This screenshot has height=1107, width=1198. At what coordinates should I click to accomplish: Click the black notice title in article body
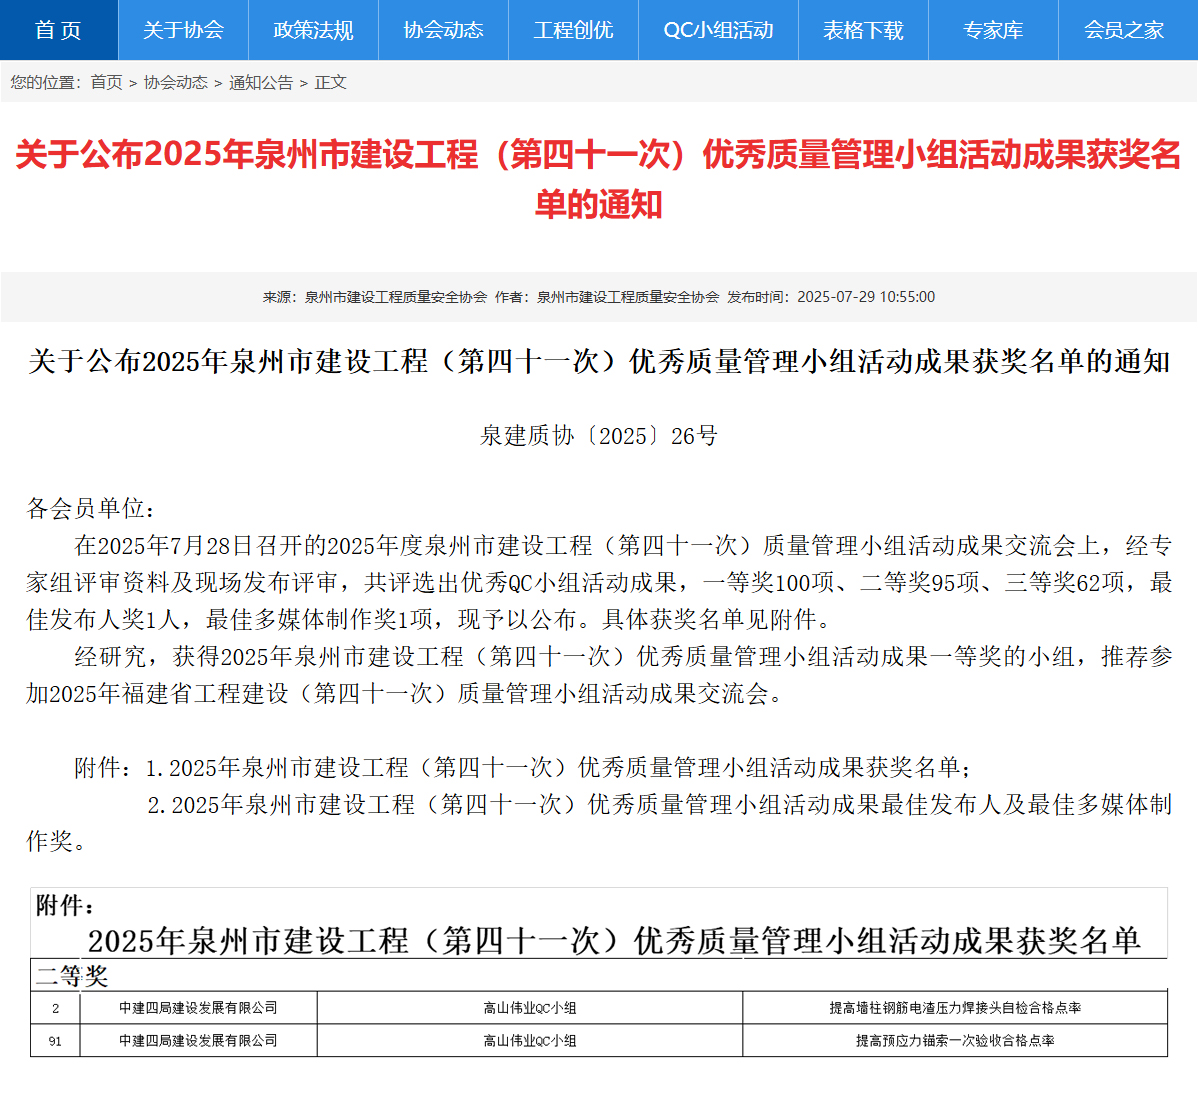pyautogui.click(x=599, y=361)
